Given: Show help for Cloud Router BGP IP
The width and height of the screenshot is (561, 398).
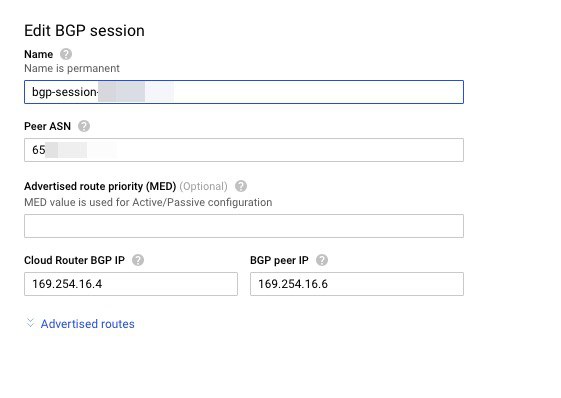Looking at the screenshot, I should [x=138, y=260].
